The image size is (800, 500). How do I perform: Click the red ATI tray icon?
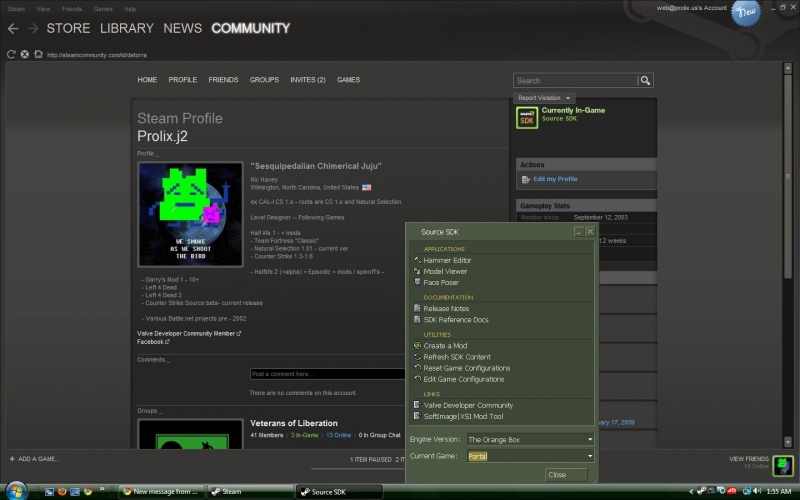[x=732, y=491]
